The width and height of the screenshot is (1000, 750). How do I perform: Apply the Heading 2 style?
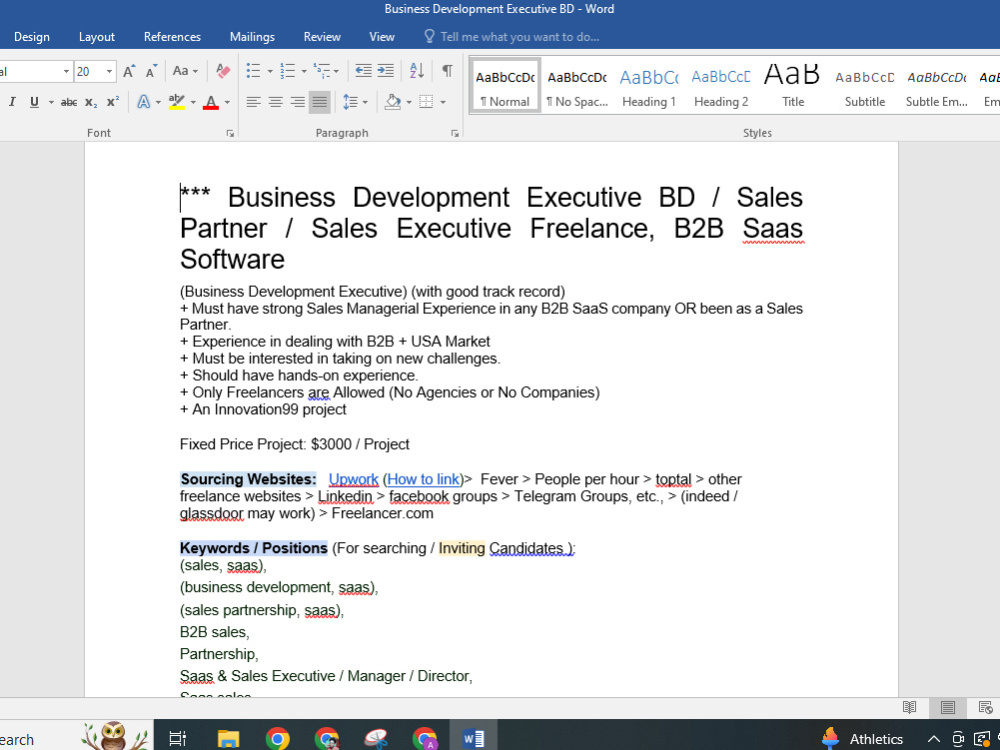tap(721, 87)
